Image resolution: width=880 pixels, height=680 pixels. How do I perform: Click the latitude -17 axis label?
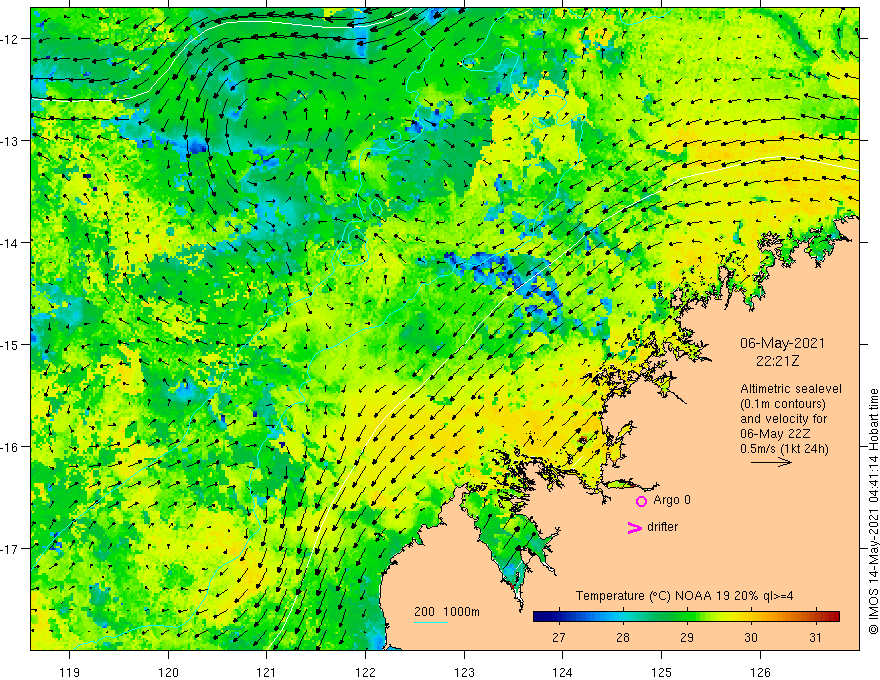pos(11,549)
